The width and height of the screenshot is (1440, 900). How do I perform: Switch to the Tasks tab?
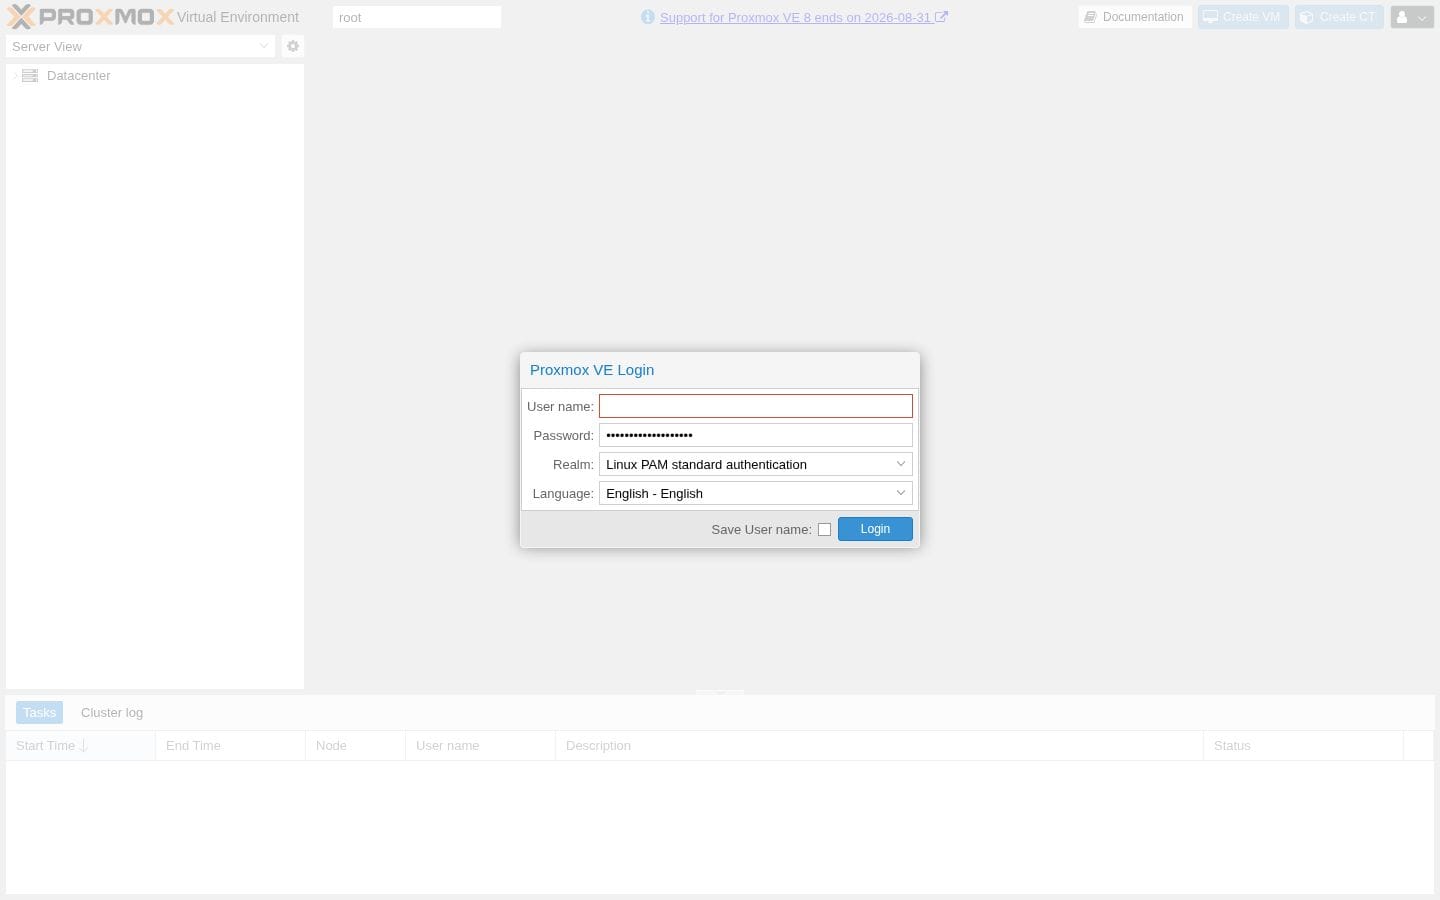click(x=39, y=713)
